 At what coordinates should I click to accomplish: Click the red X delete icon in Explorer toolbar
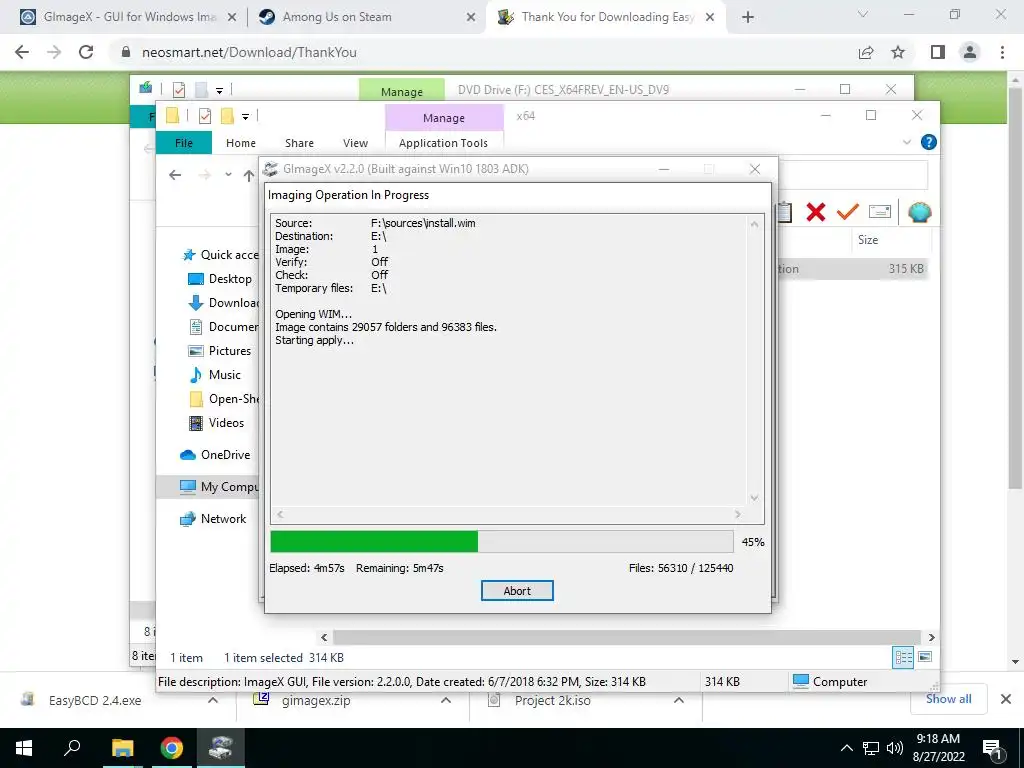pyautogui.click(x=815, y=212)
